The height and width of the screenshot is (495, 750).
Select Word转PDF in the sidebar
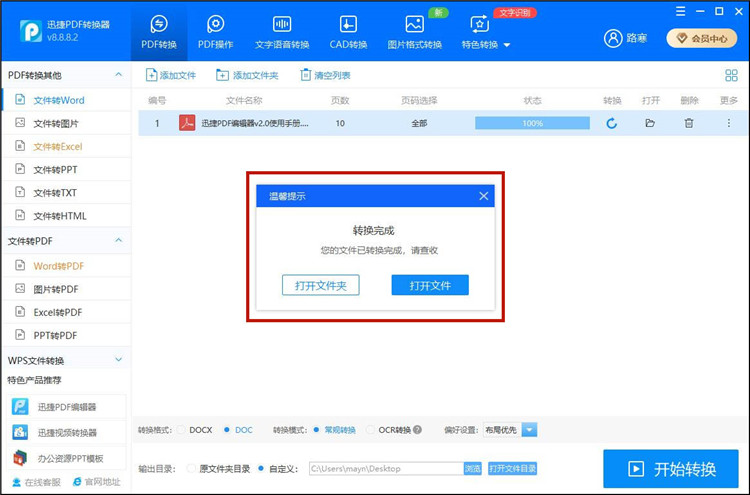[x=66, y=266]
